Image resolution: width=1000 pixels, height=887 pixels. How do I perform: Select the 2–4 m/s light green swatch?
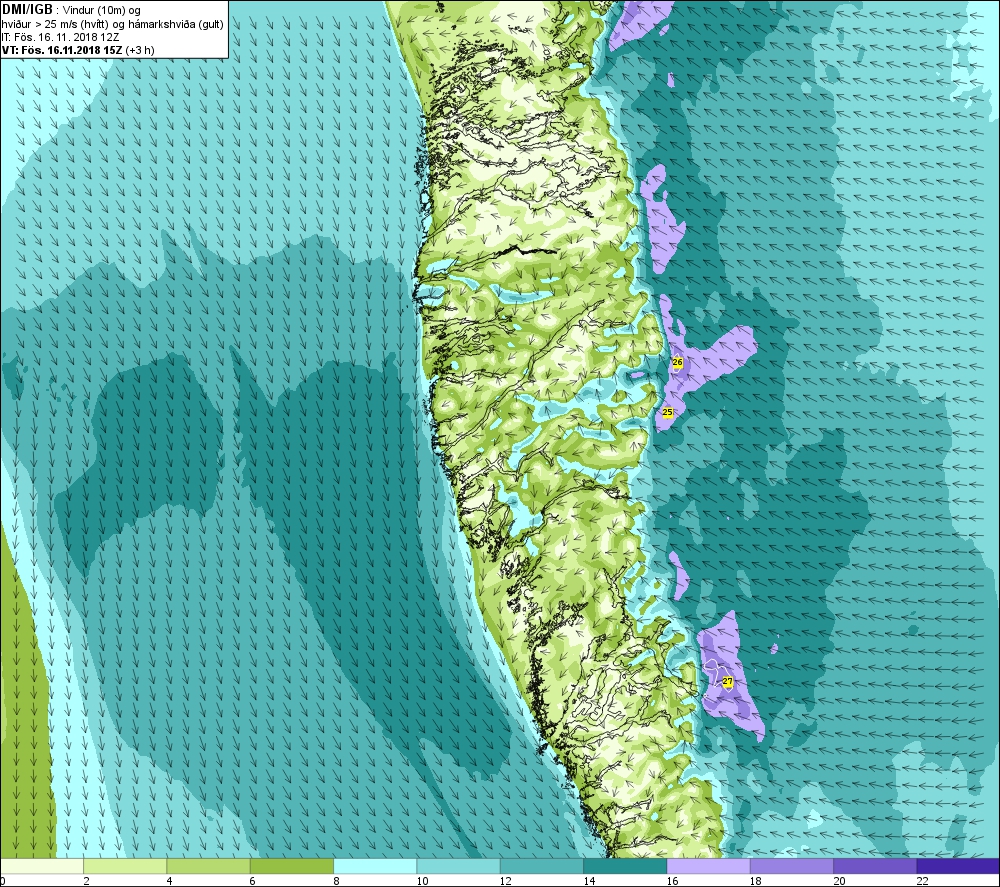(x=125, y=866)
